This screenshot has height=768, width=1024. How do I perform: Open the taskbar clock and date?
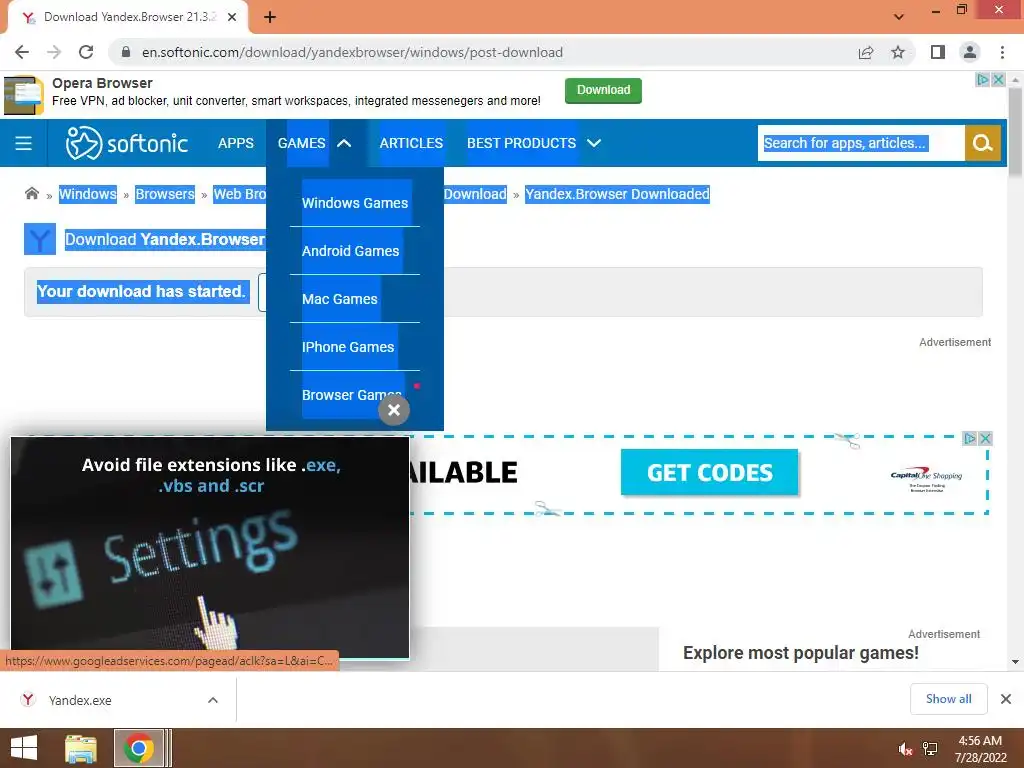[x=980, y=749]
